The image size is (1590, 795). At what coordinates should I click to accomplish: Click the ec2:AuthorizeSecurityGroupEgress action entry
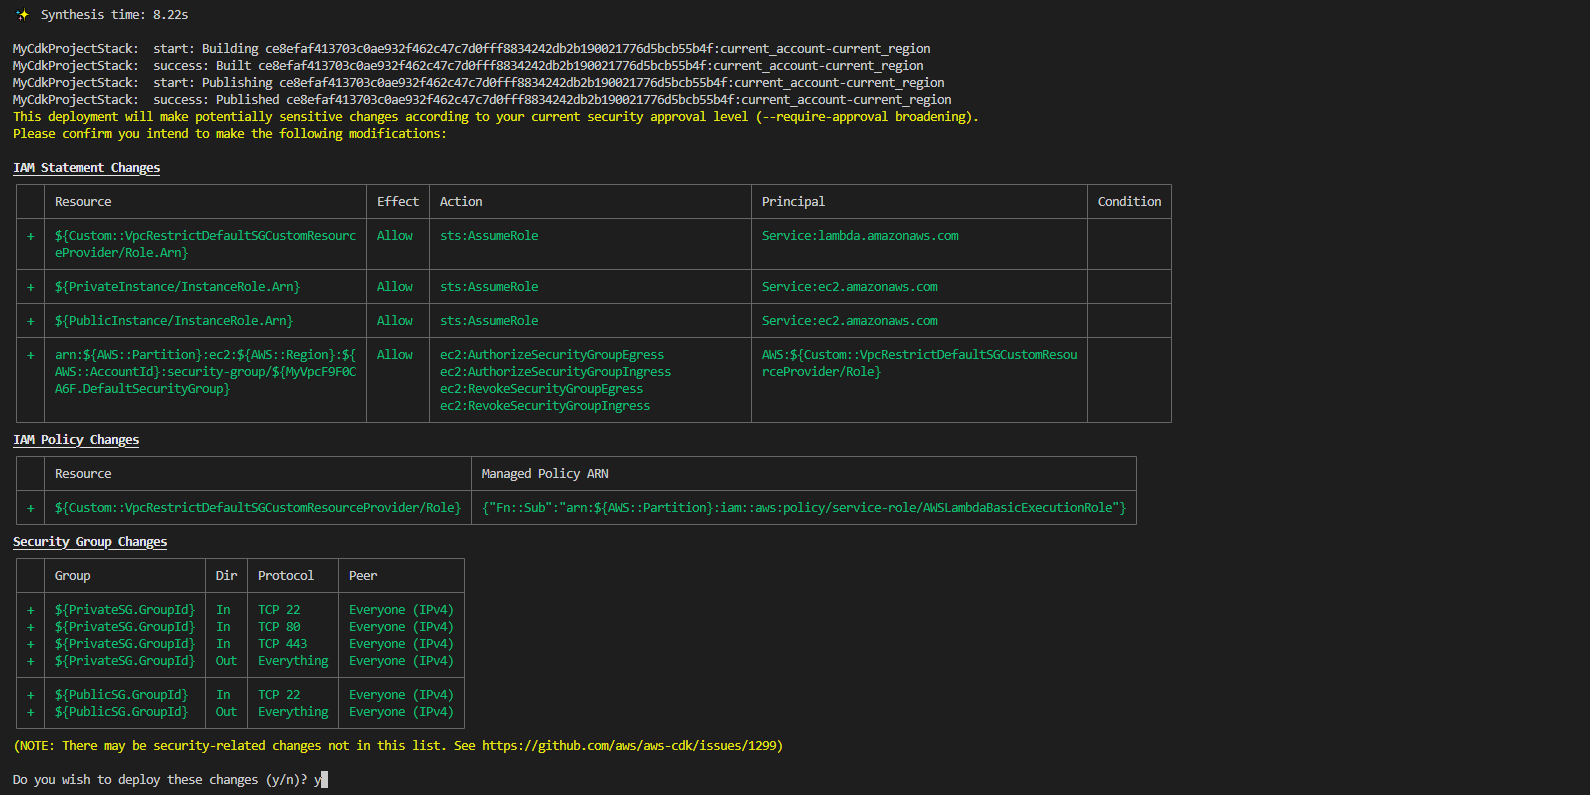pyautogui.click(x=551, y=355)
